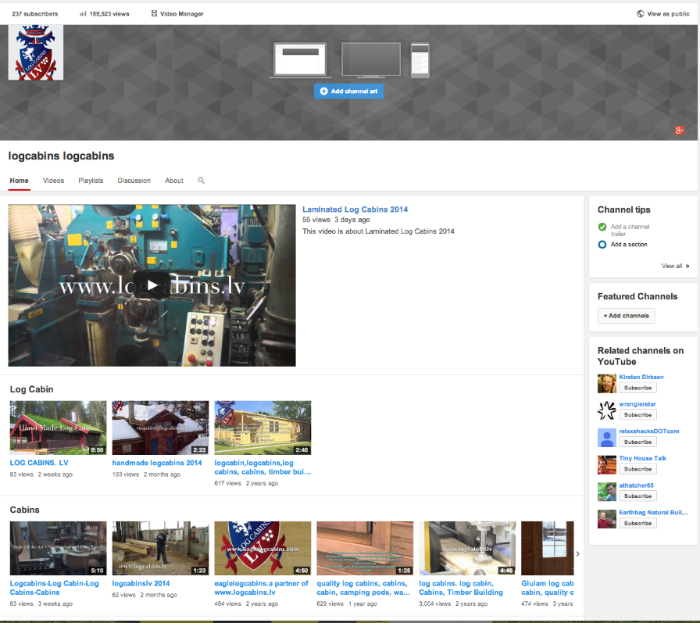Open logcabinslv 2014 video thumbnail

point(160,548)
